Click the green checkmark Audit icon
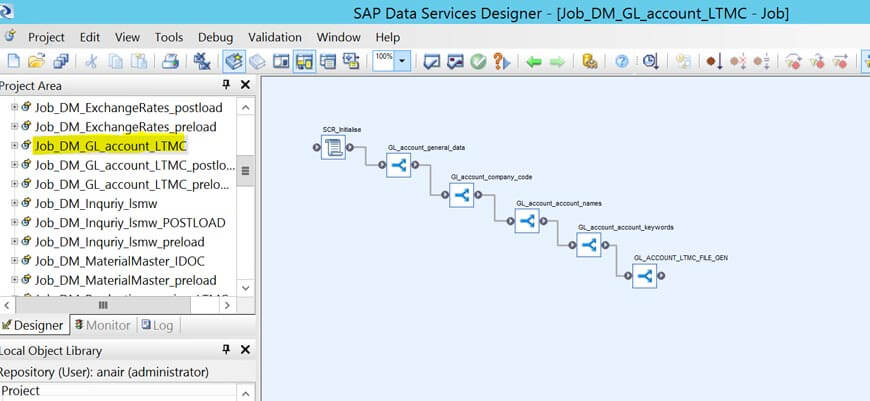The height and width of the screenshot is (401, 870). point(478,62)
